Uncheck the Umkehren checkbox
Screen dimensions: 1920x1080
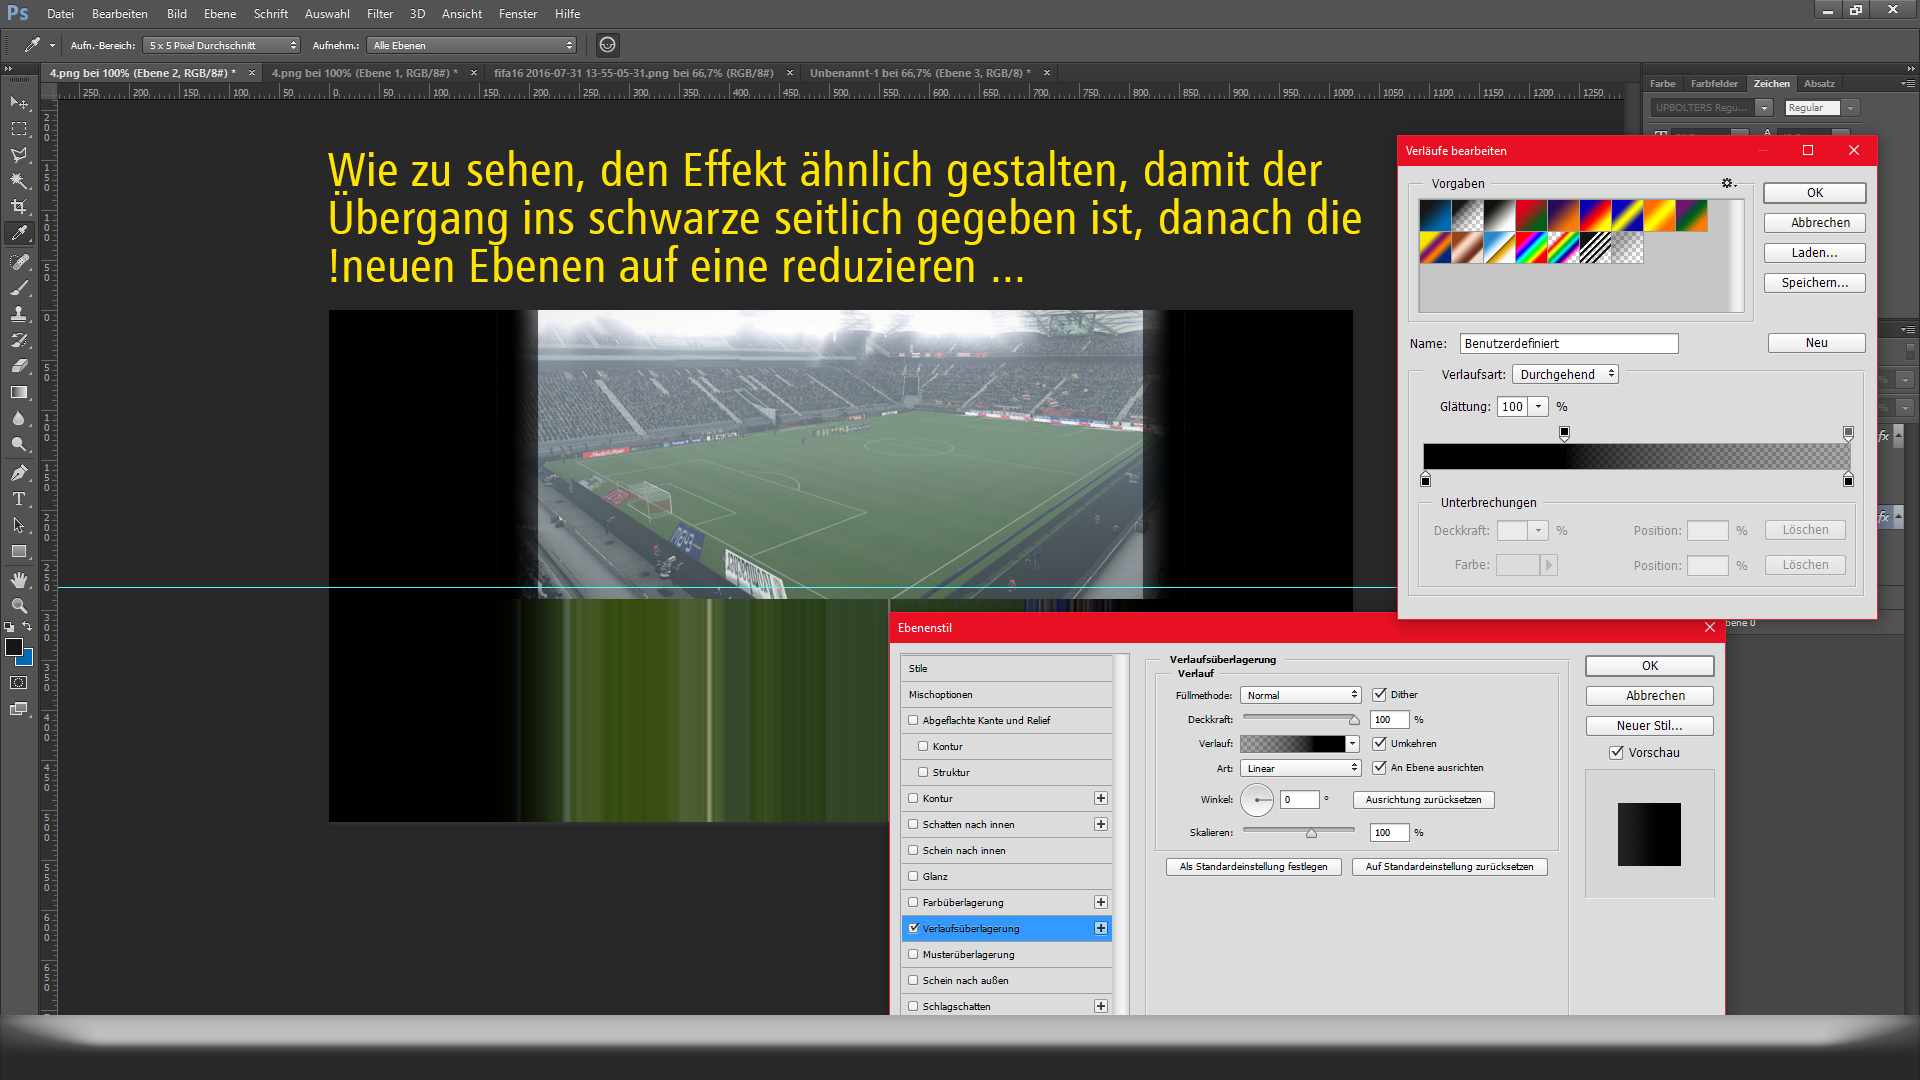(x=1380, y=744)
